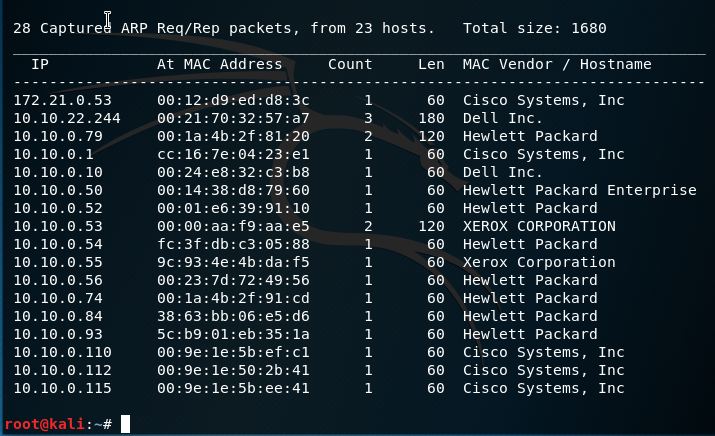Place cursor at the root@kali prompt
The height and width of the screenshot is (436, 715).
coord(125,424)
